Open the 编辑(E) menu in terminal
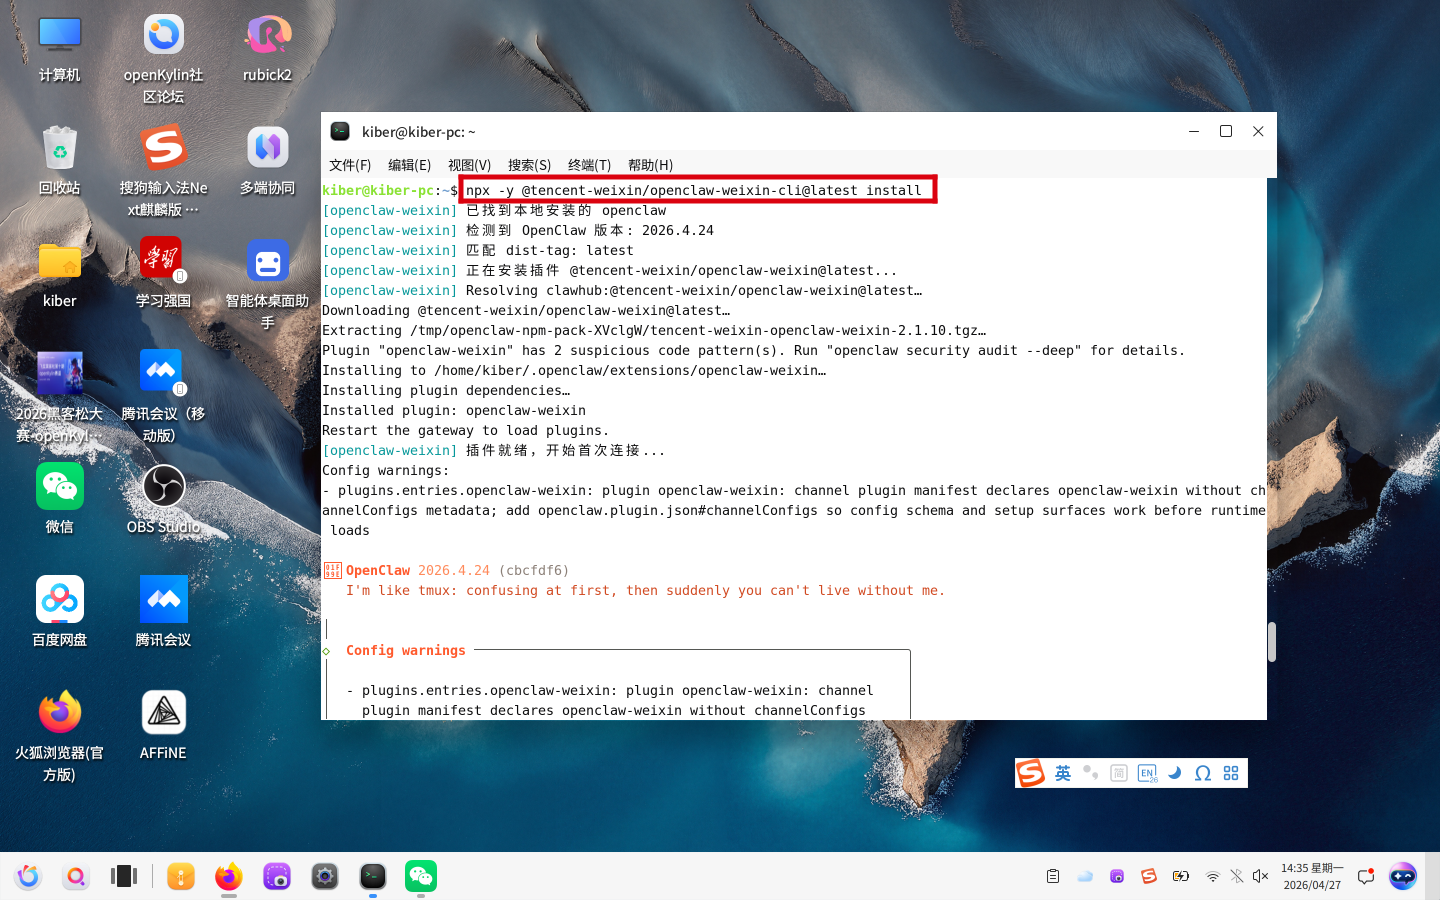Screen dimensions: 1440x900 (x=410, y=165)
